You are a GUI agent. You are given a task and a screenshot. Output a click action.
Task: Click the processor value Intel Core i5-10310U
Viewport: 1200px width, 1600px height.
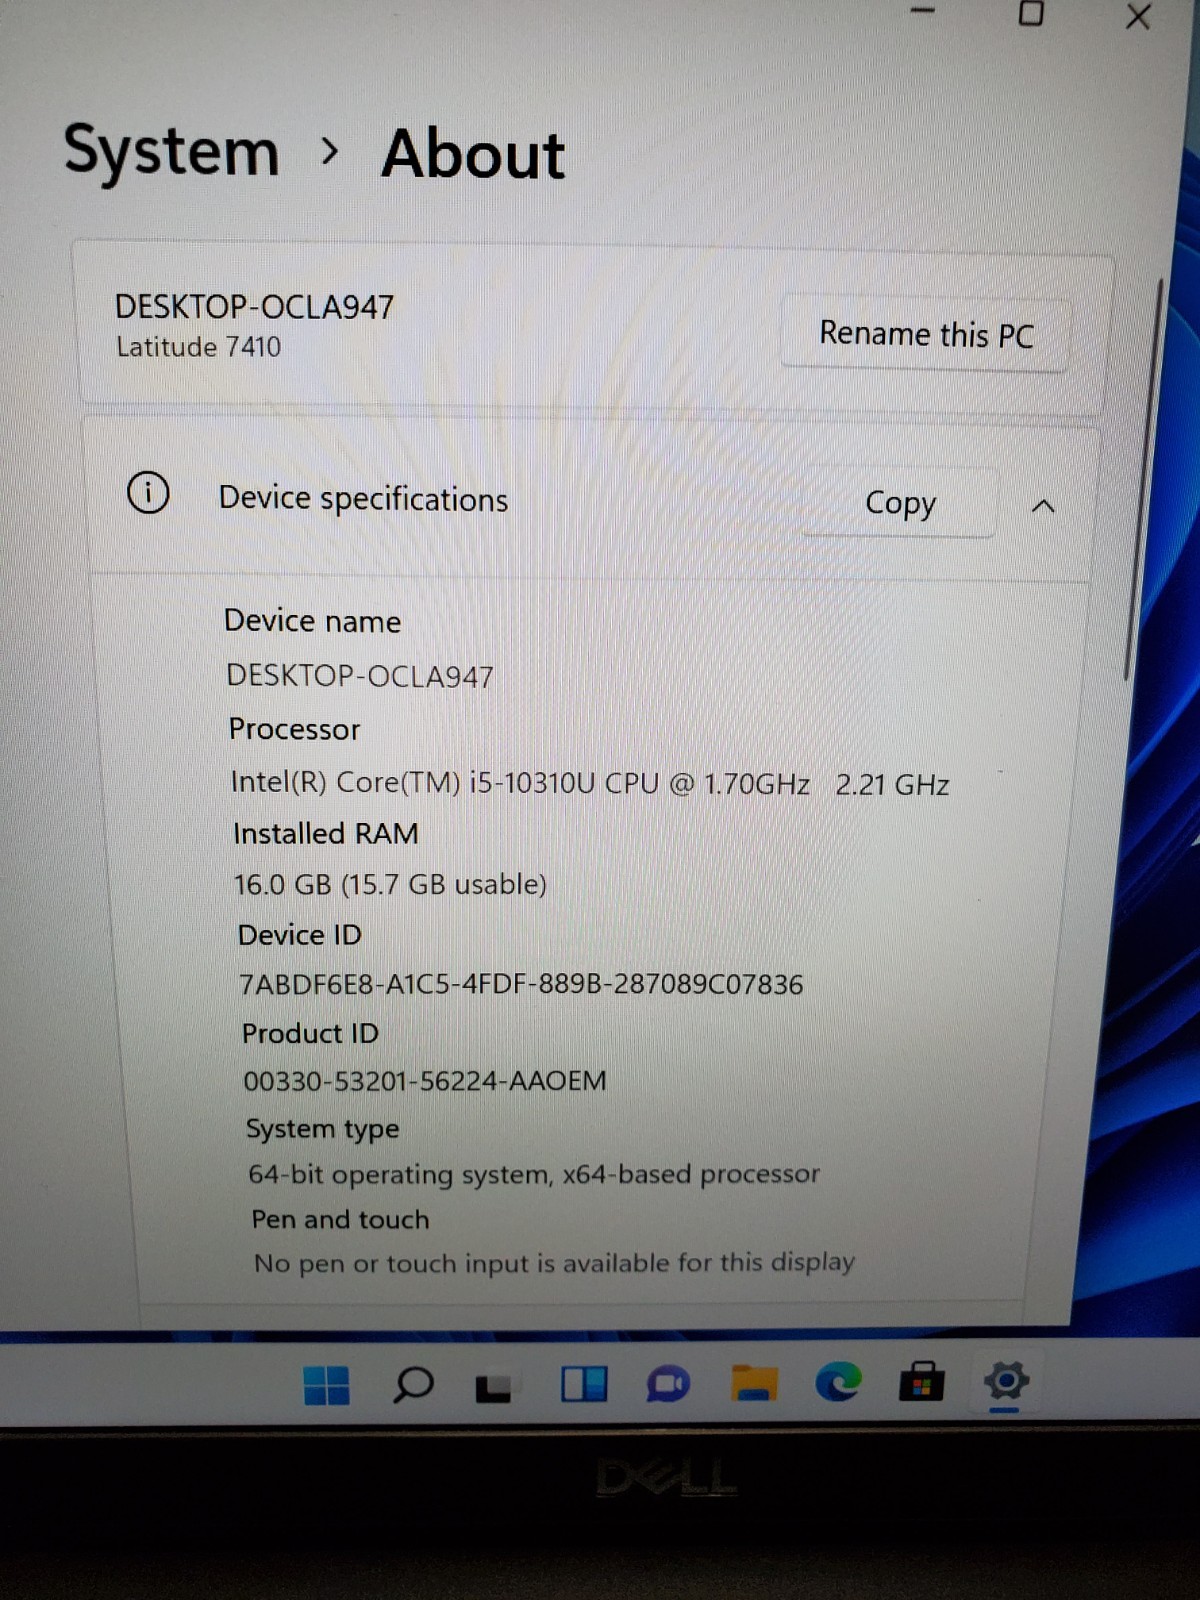[x=590, y=783]
